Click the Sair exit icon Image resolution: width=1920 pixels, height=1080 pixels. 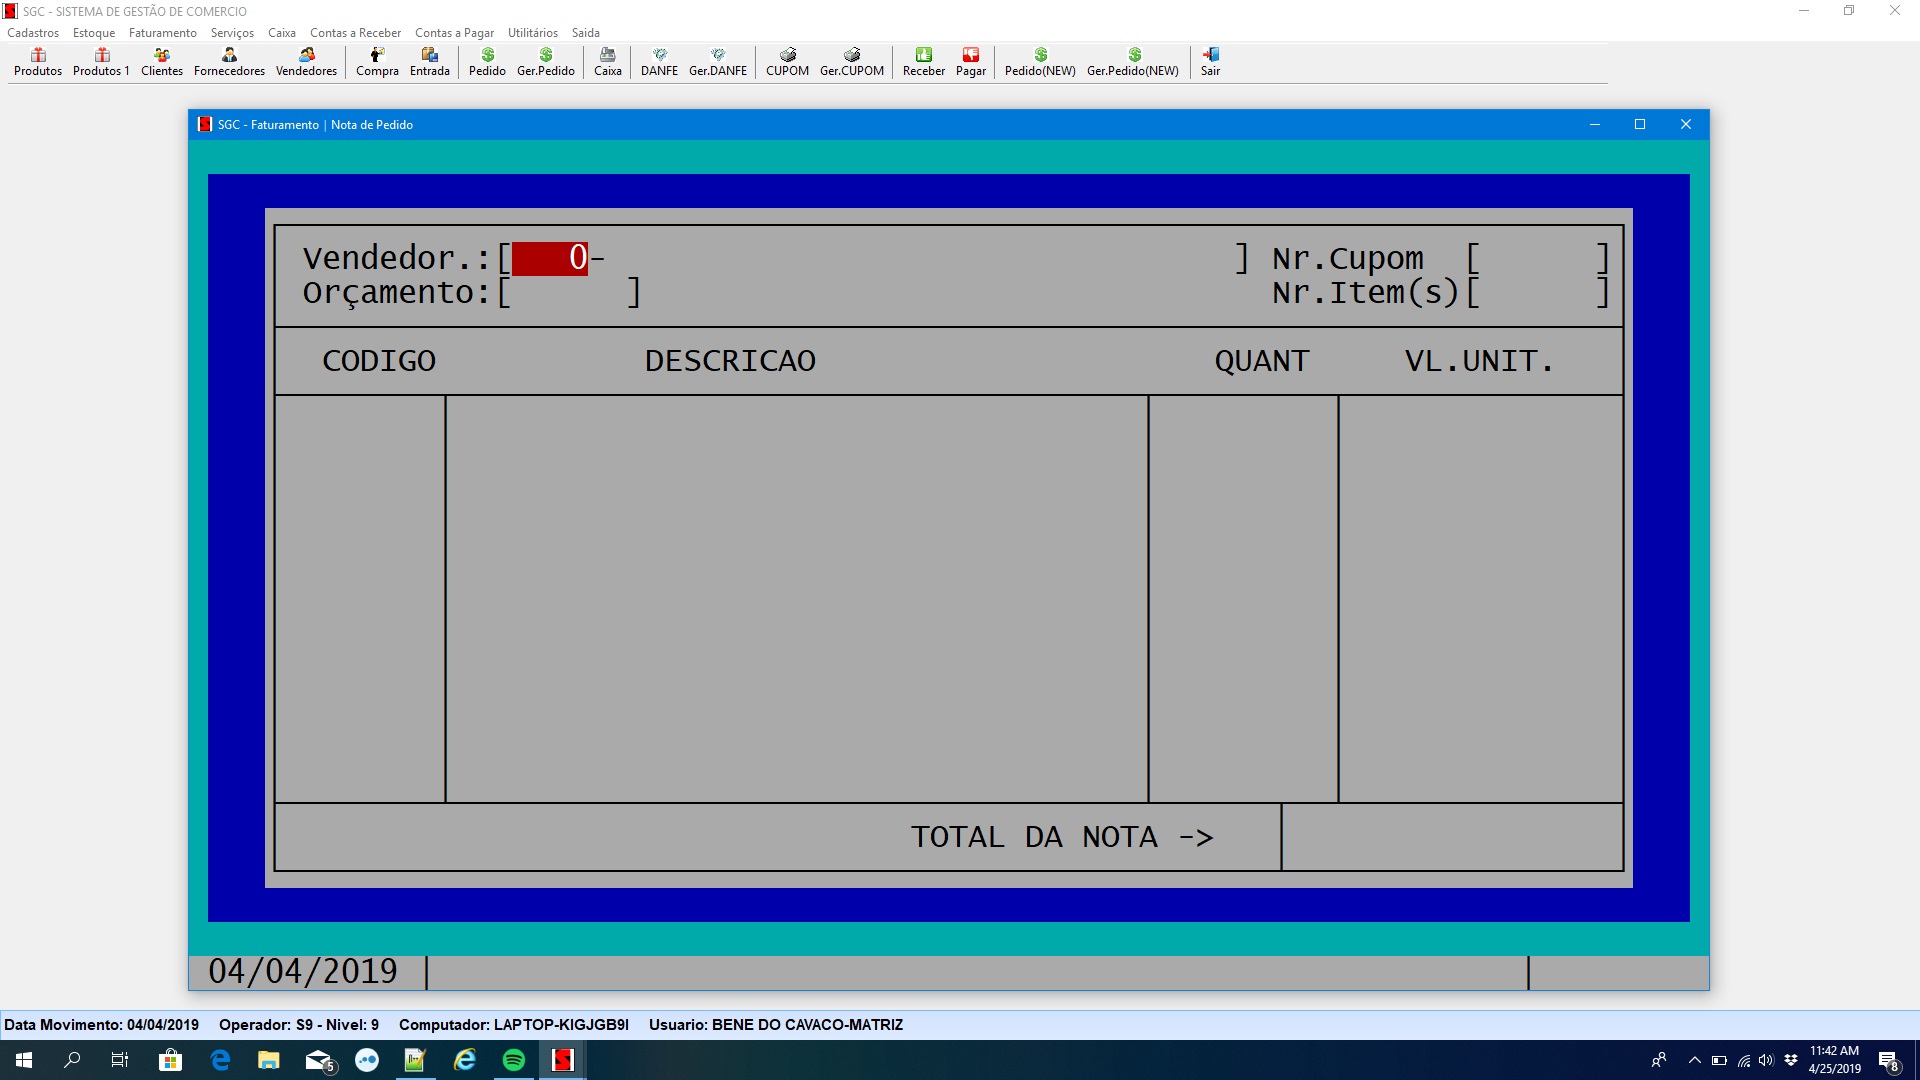pos(1210,61)
